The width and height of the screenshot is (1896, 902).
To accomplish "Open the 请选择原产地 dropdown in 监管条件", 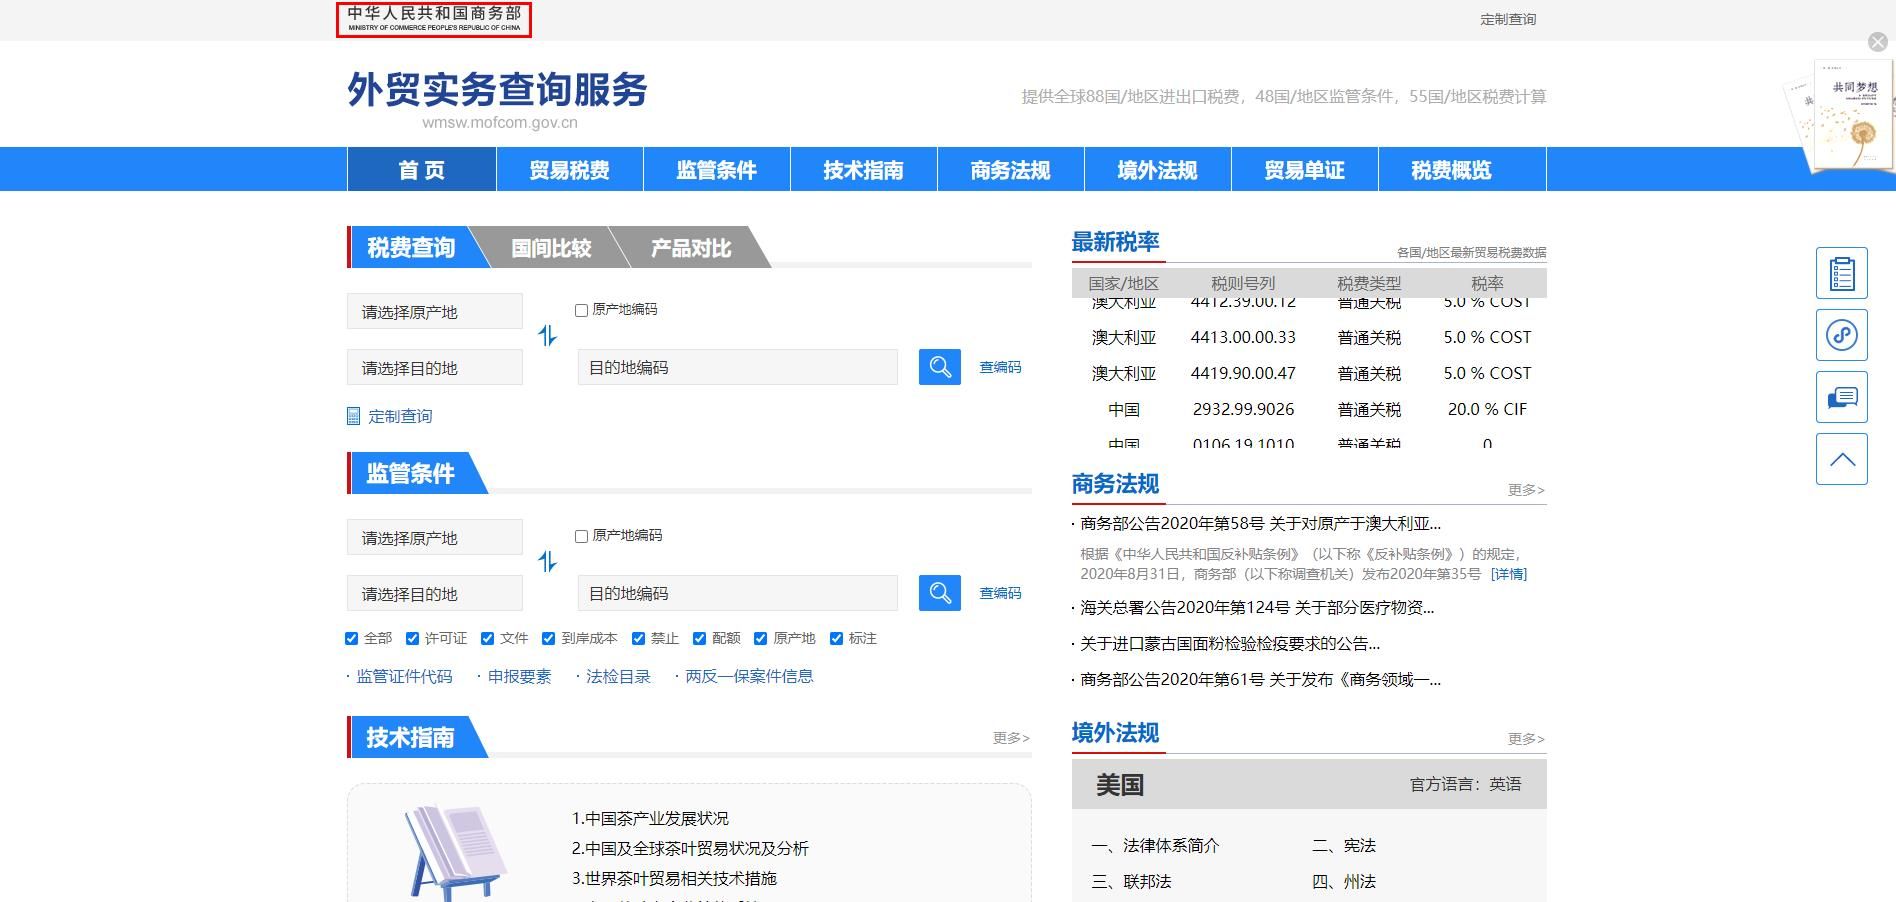I will (434, 537).
